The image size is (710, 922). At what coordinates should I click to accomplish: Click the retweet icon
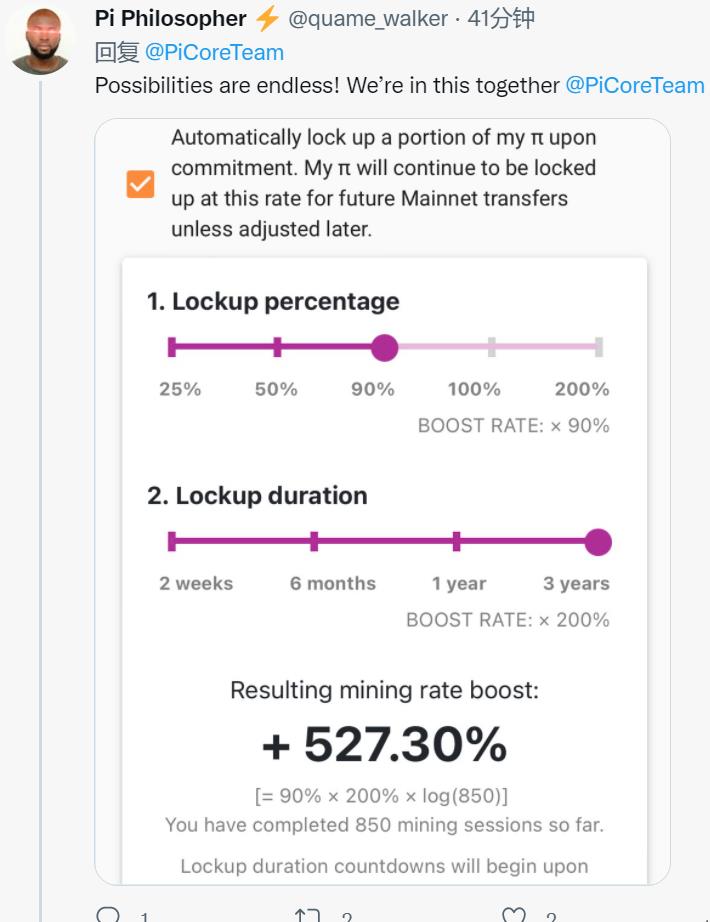[x=307, y=915]
